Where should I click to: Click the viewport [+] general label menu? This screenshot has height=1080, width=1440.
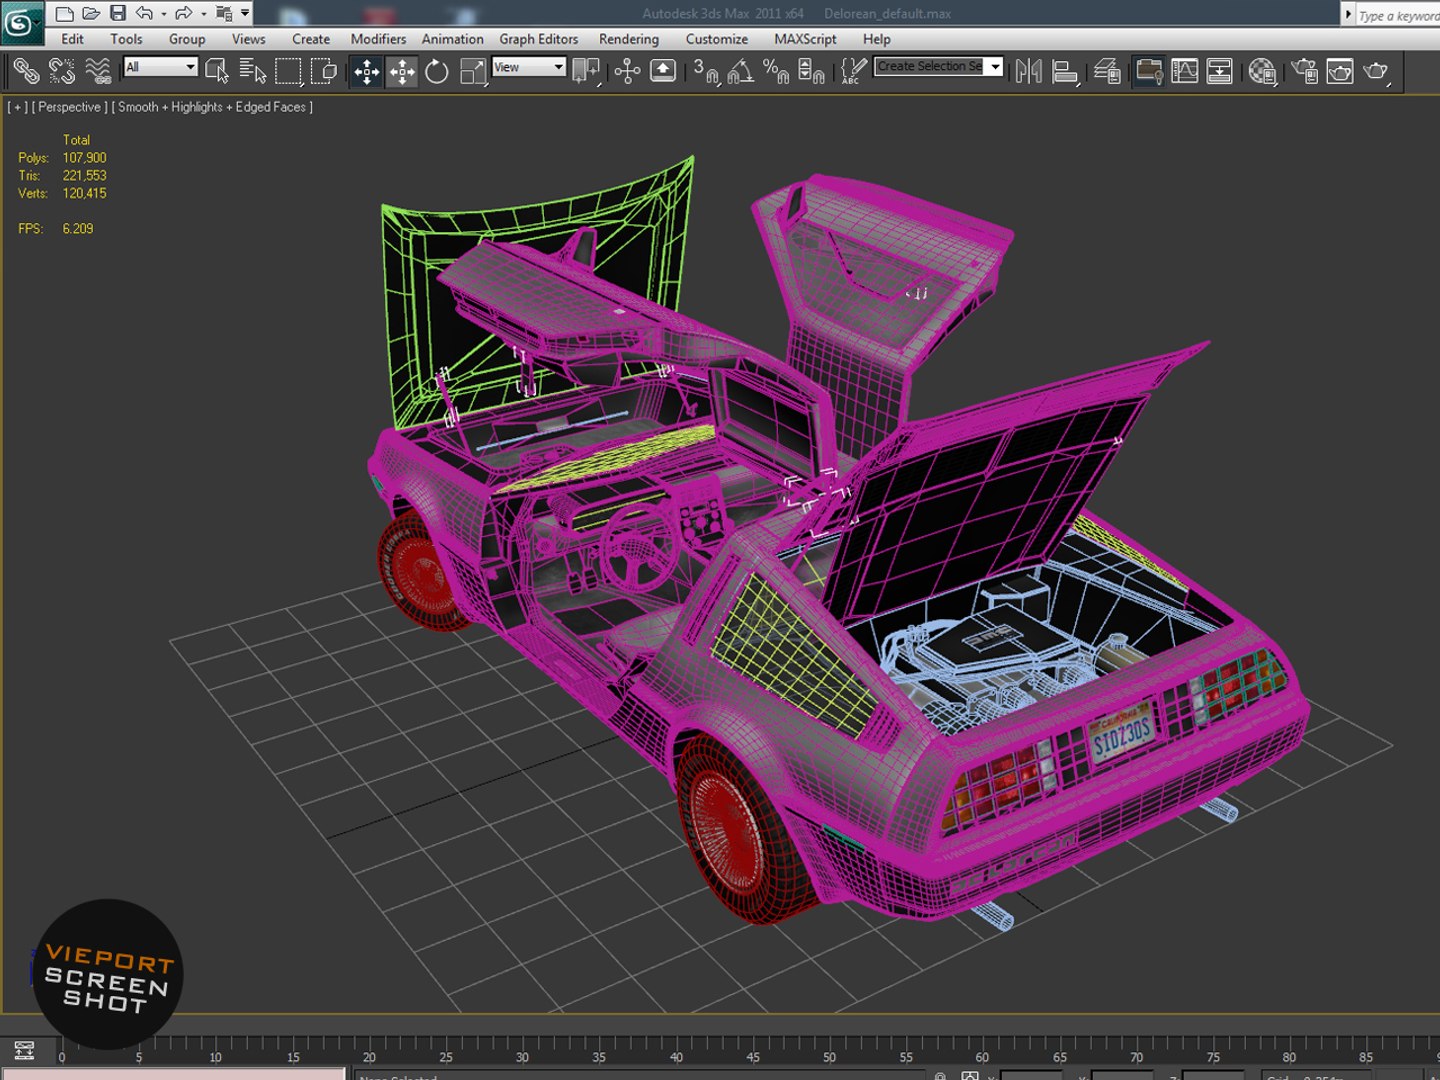coord(18,107)
